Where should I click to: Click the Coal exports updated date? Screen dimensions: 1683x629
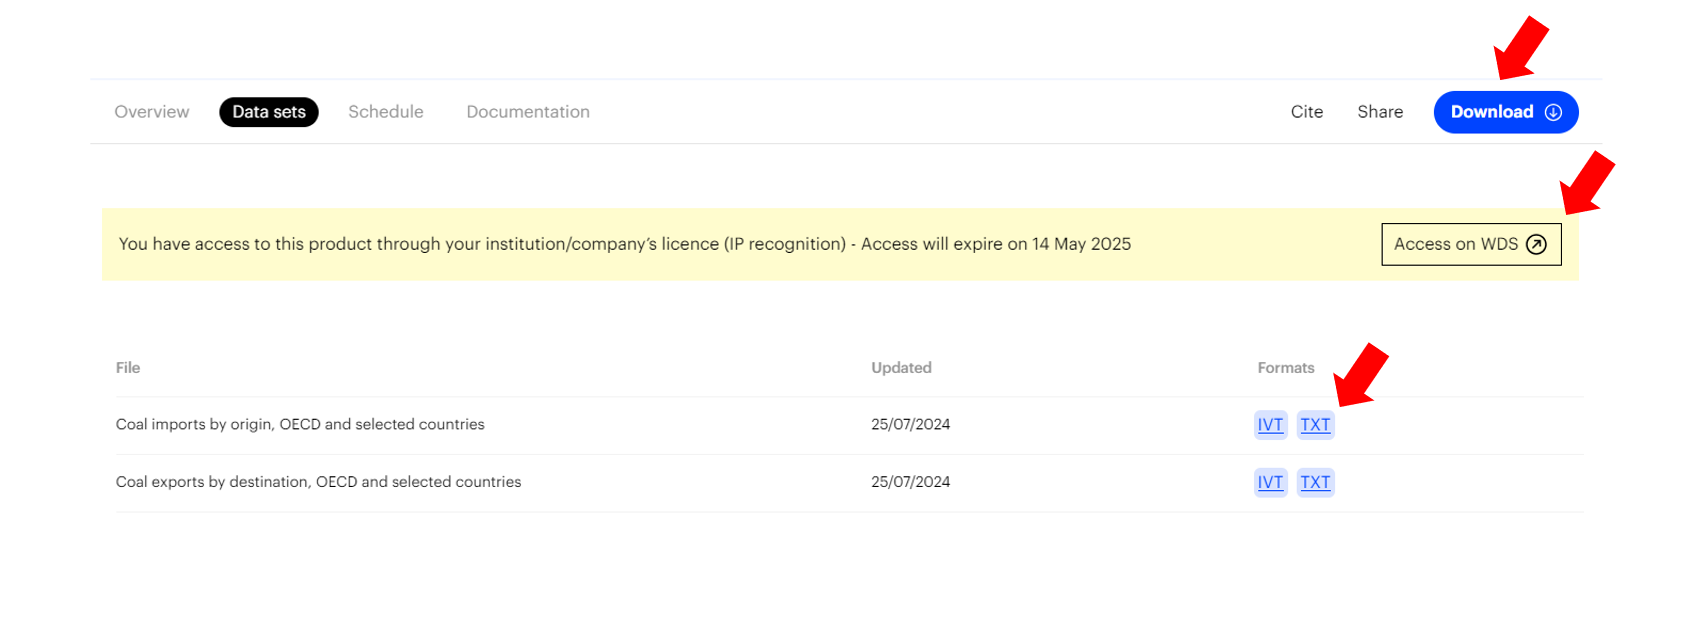(x=910, y=482)
